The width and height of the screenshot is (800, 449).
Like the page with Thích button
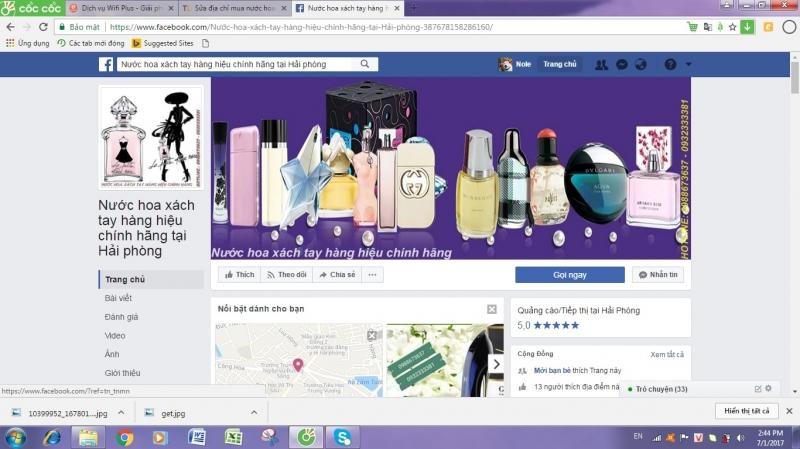(x=239, y=274)
